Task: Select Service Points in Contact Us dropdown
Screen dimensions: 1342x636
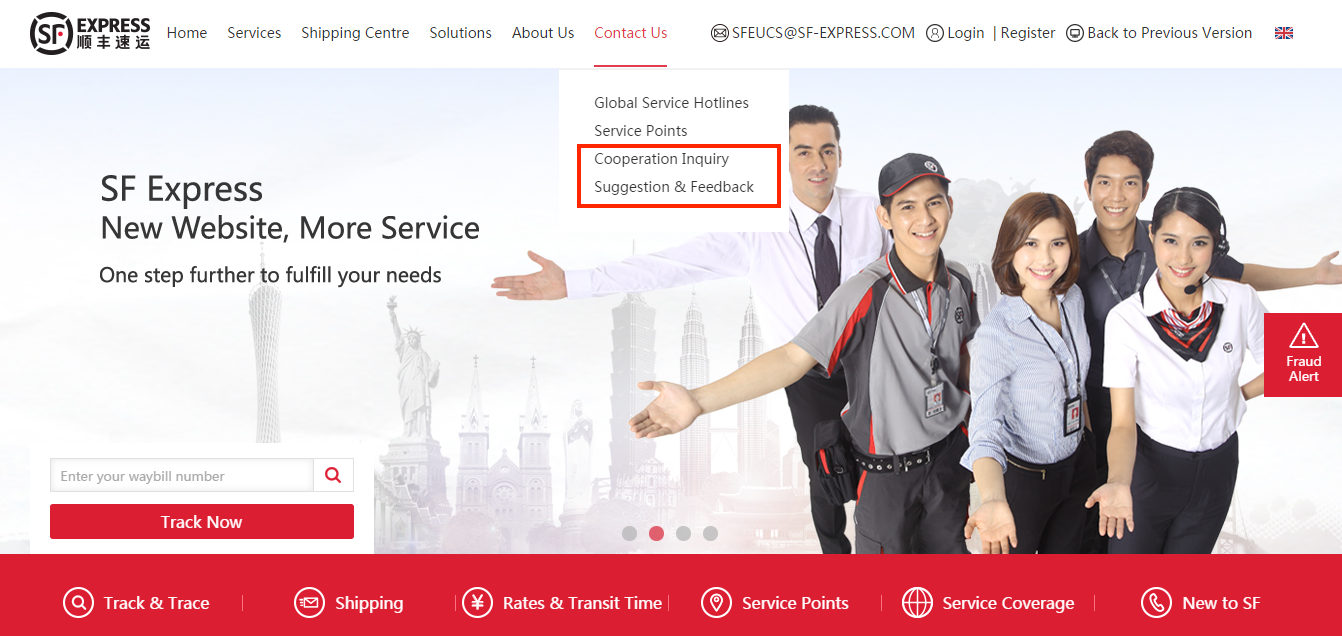Action: 641,131
